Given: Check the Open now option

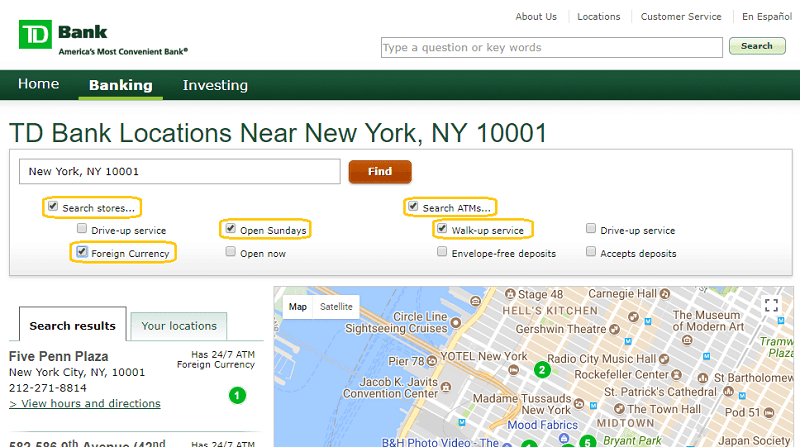Looking at the screenshot, I should point(230,252).
